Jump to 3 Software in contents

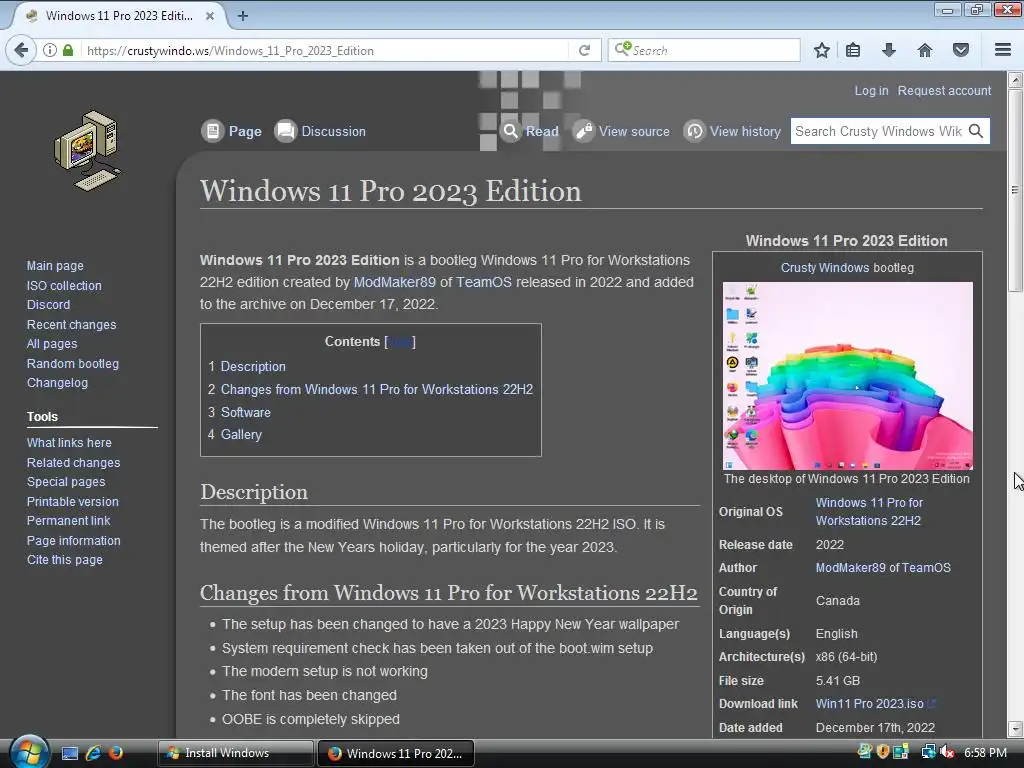(239, 412)
